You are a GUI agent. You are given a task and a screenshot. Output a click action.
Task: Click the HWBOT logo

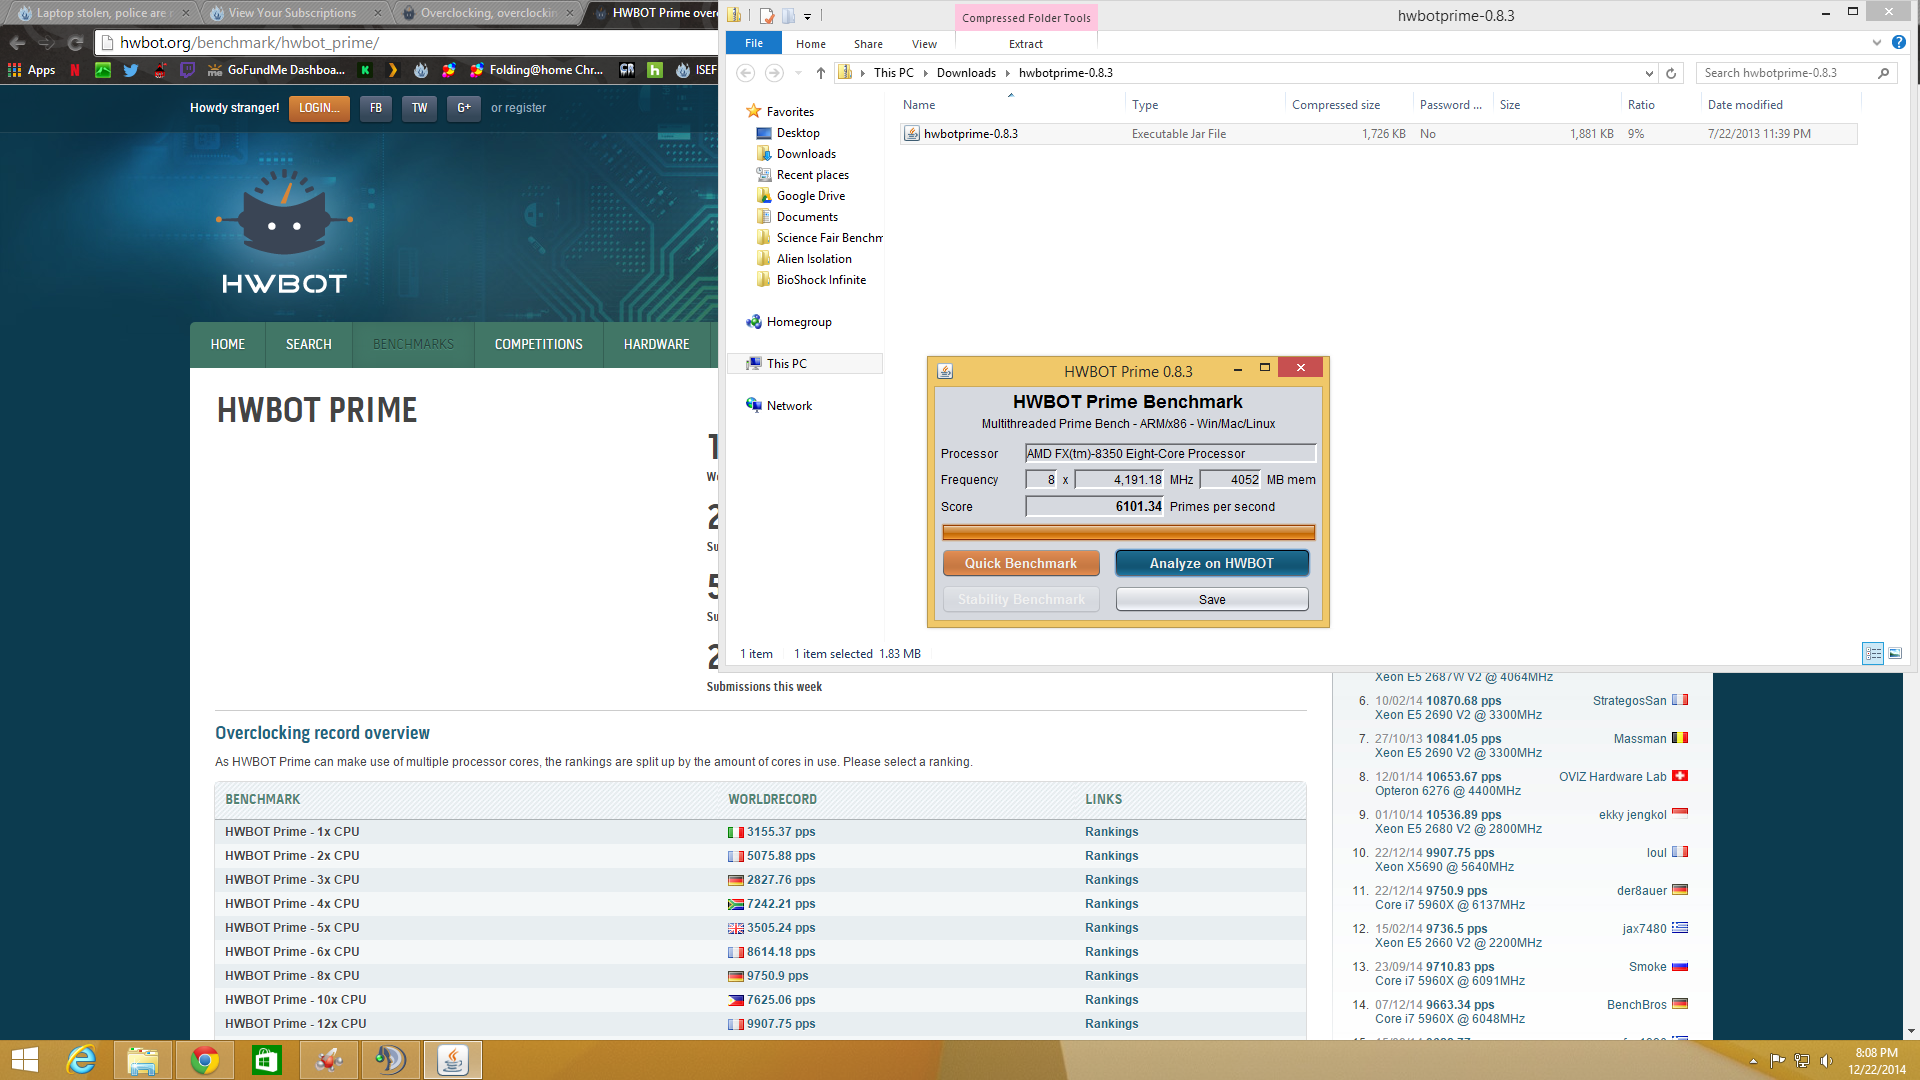pyautogui.click(x=284, y=232)
